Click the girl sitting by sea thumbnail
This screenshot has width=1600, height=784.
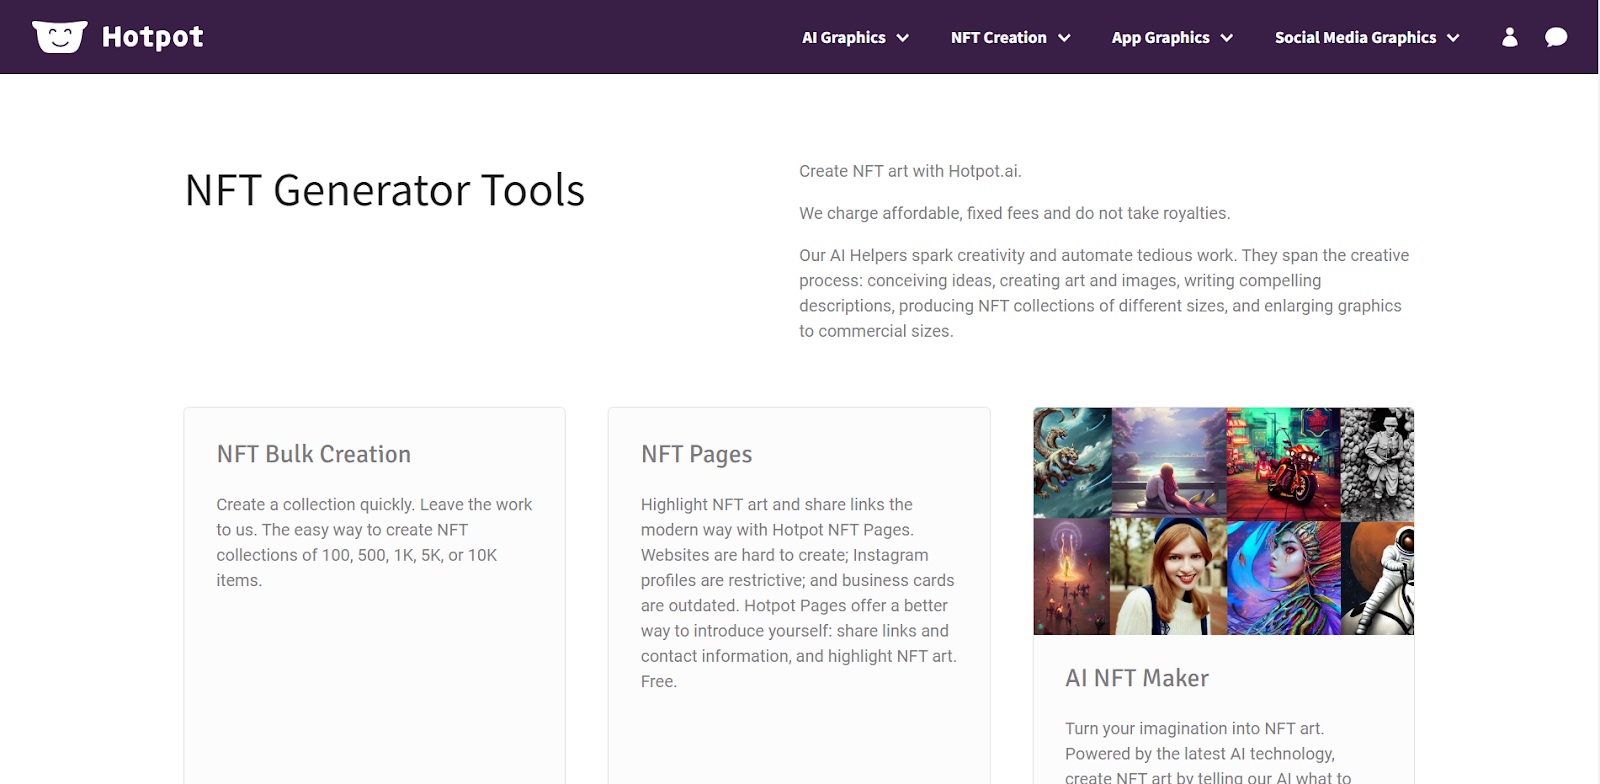1169,463
